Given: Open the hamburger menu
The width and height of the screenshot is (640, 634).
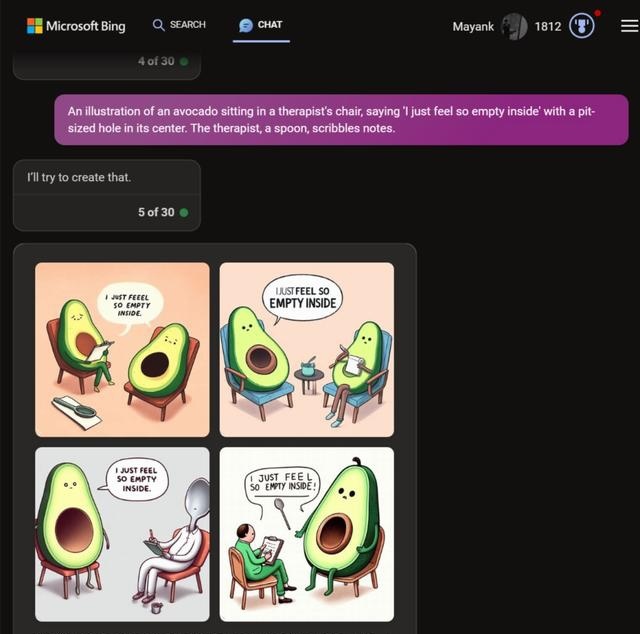Looking at the screenshot, I should click(x=630, y=26).
